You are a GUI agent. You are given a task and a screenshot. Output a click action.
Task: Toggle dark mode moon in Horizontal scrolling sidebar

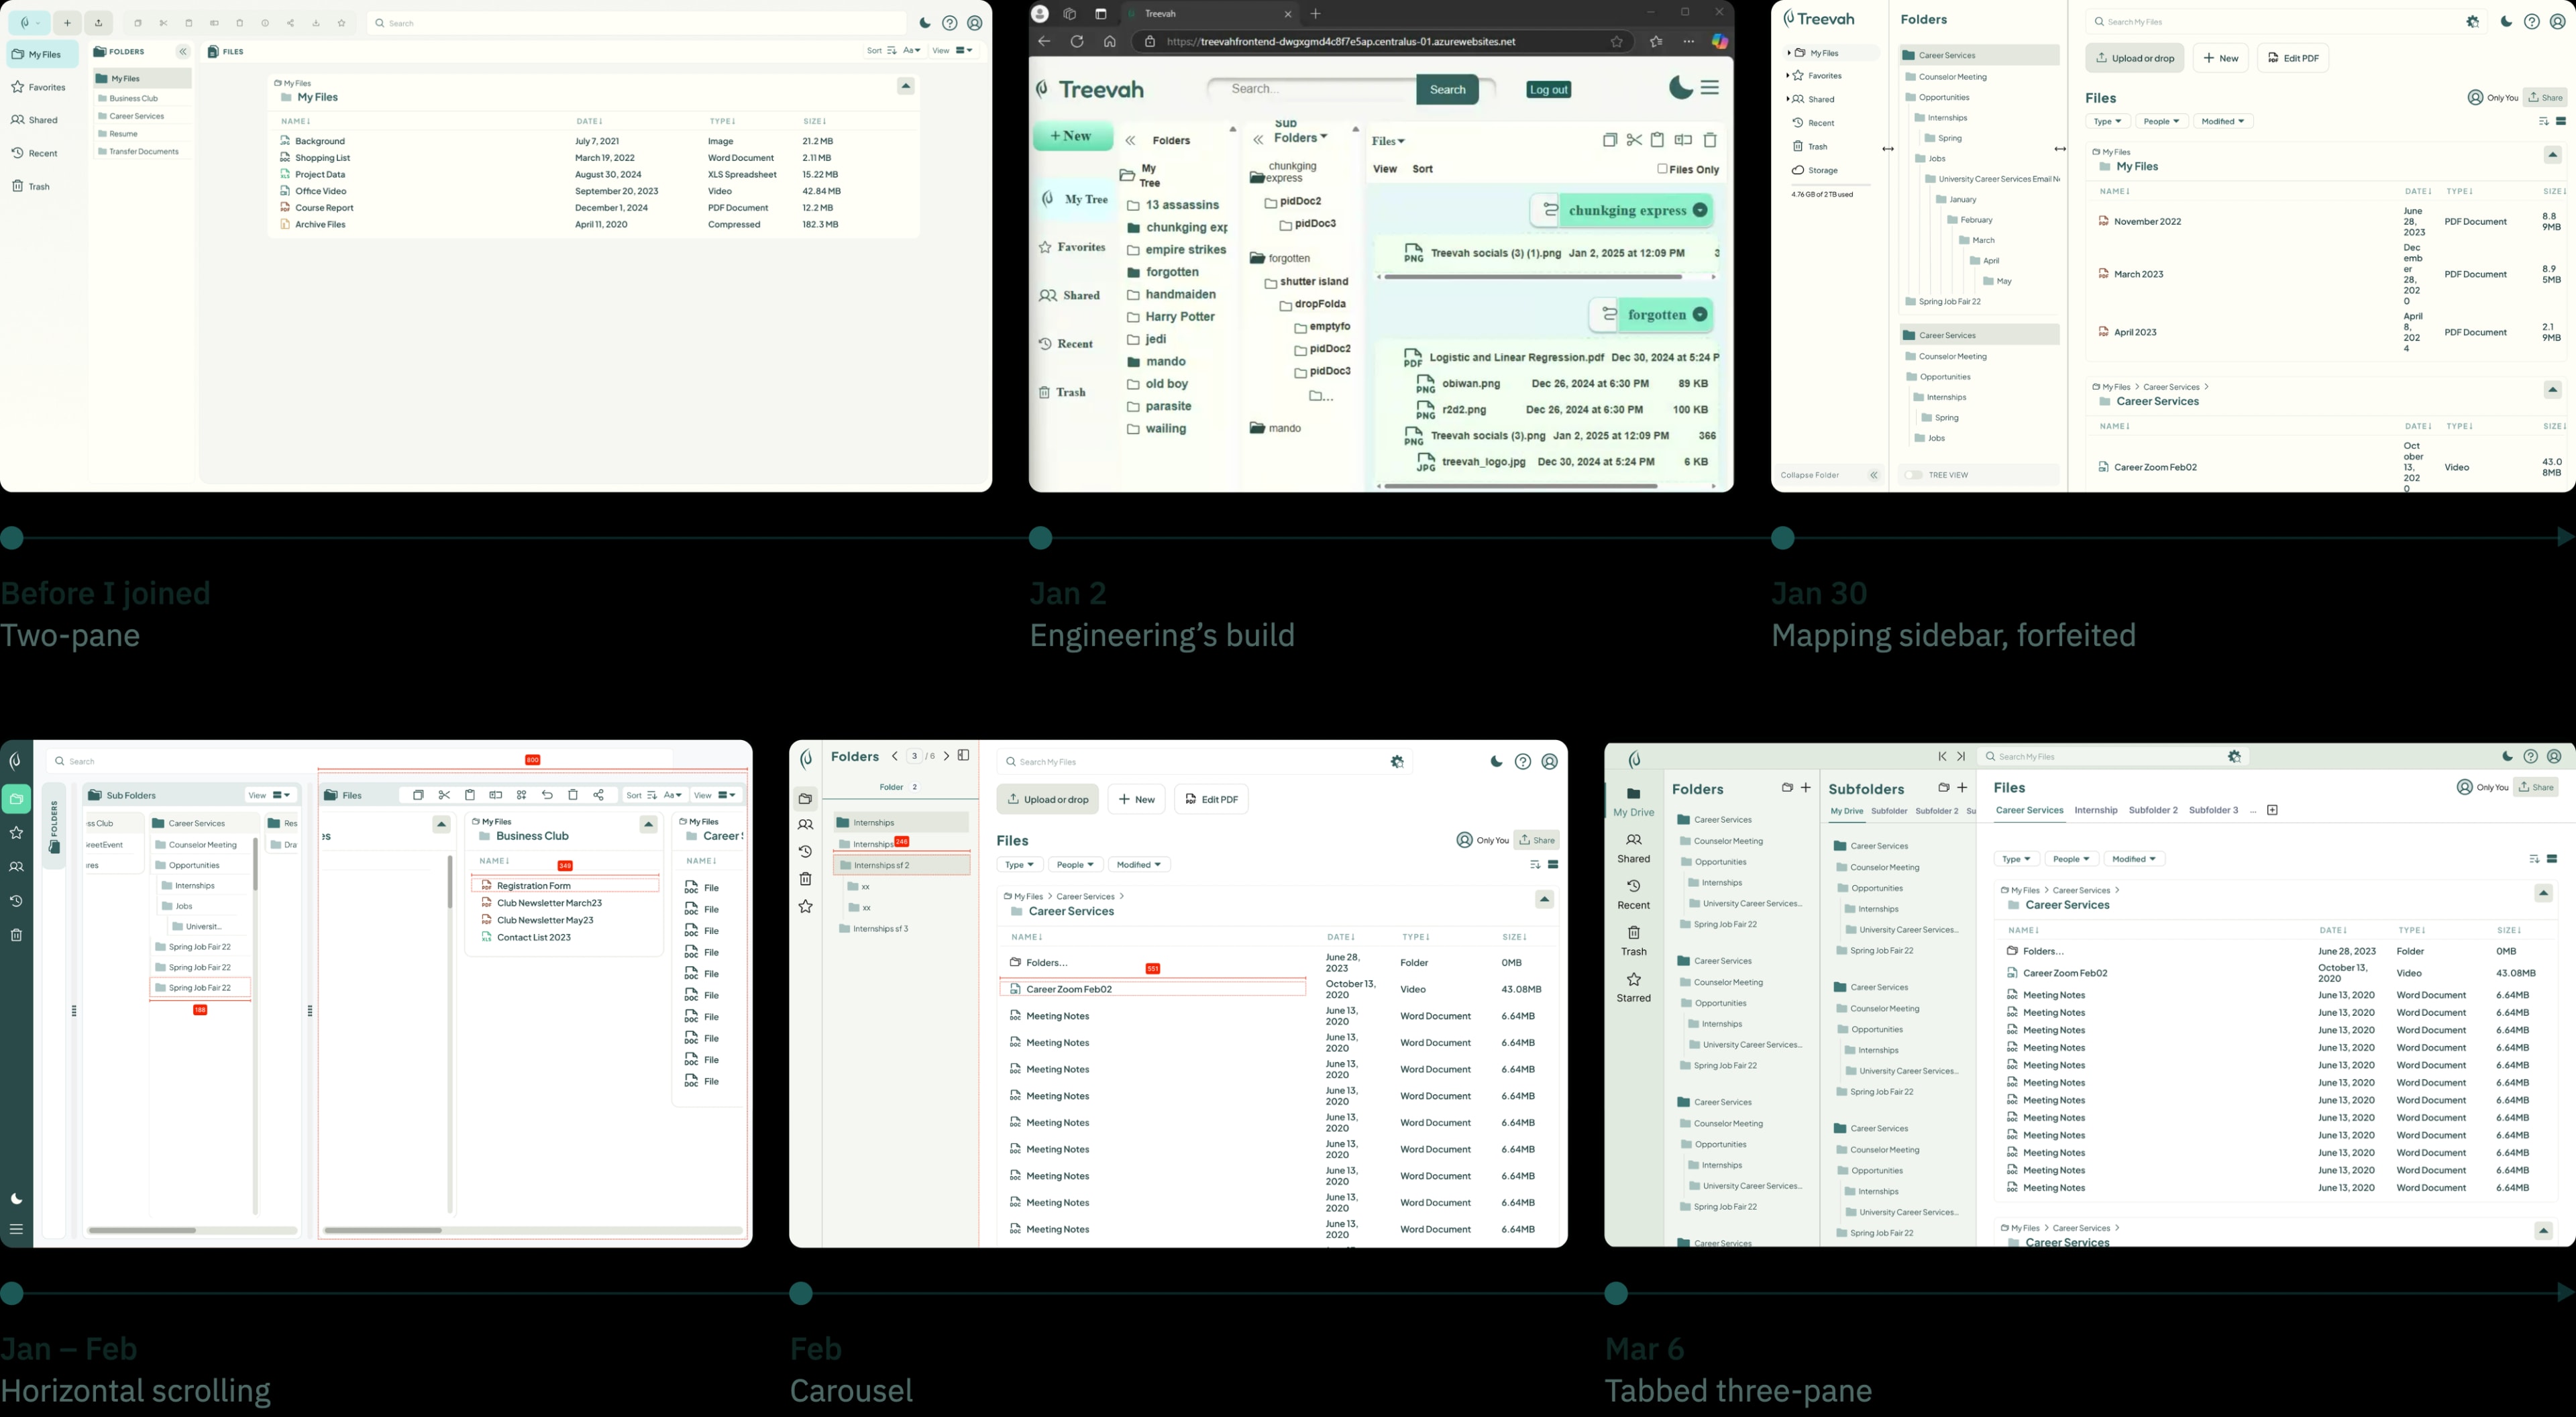16,1199
